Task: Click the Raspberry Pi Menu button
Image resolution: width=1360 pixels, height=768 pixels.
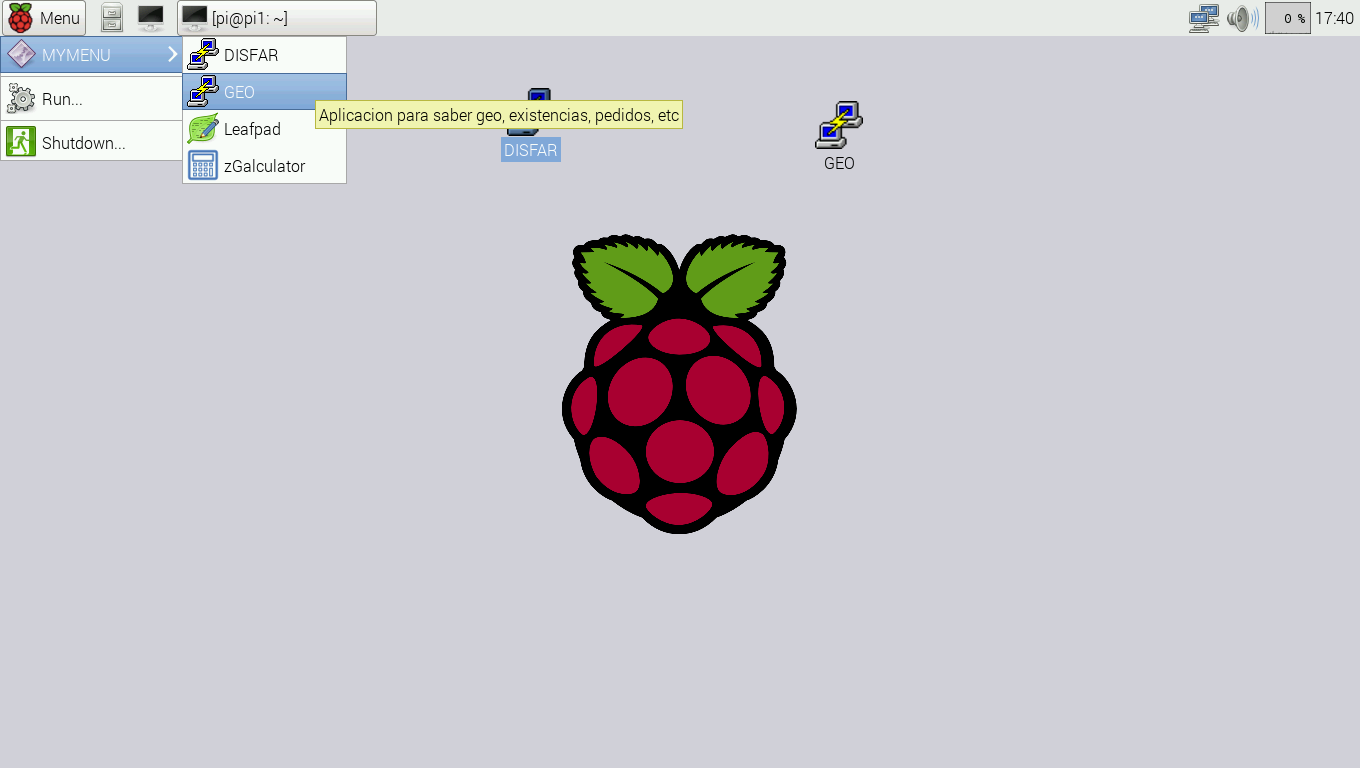Action: coord(44,18)
